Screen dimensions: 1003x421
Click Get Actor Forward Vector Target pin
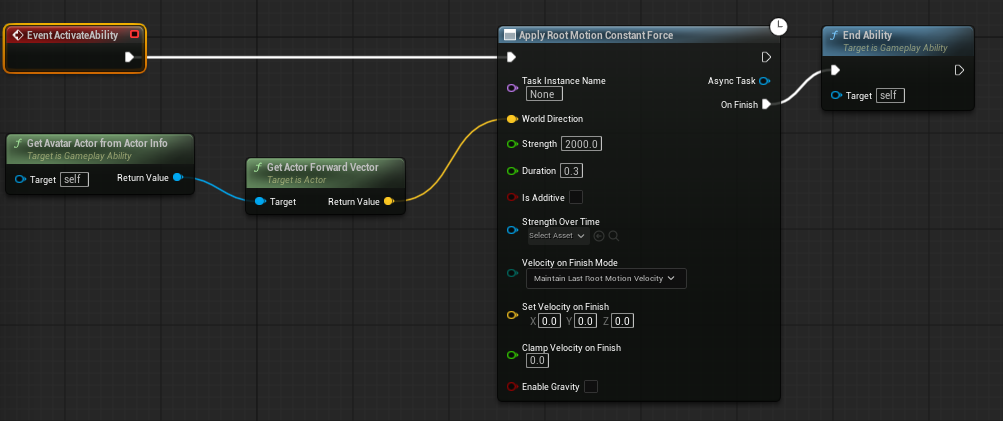click(260, 202)
